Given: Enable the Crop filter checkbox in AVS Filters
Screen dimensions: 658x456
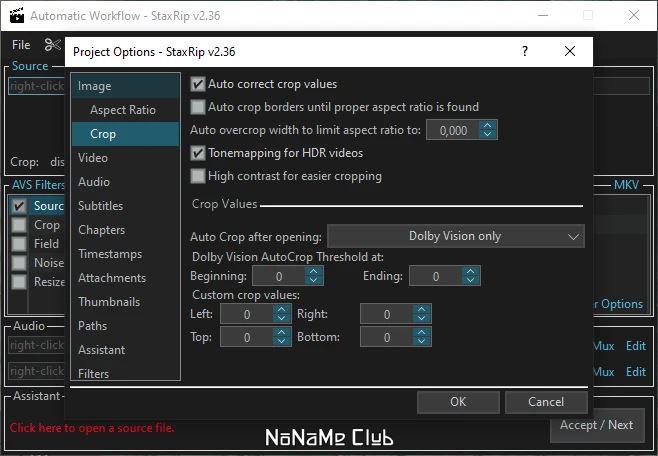Looking at the screenshot, I should (x=19, y=225).
